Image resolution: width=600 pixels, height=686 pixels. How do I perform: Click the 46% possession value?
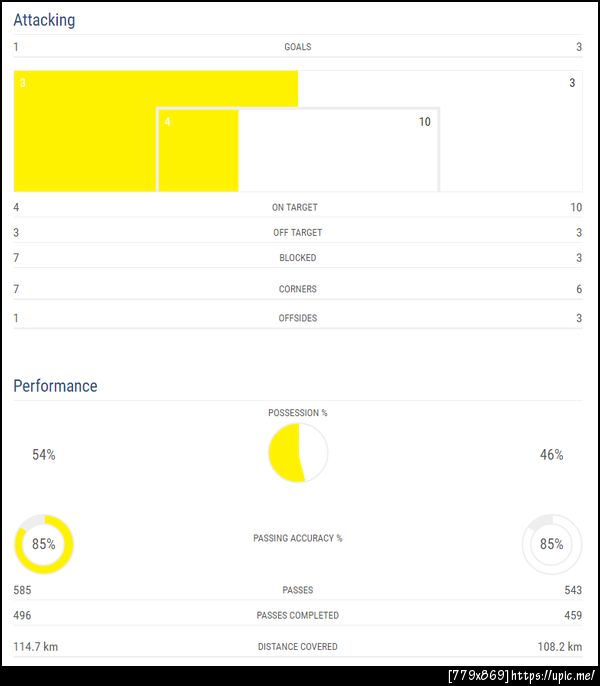click(551, 455)
